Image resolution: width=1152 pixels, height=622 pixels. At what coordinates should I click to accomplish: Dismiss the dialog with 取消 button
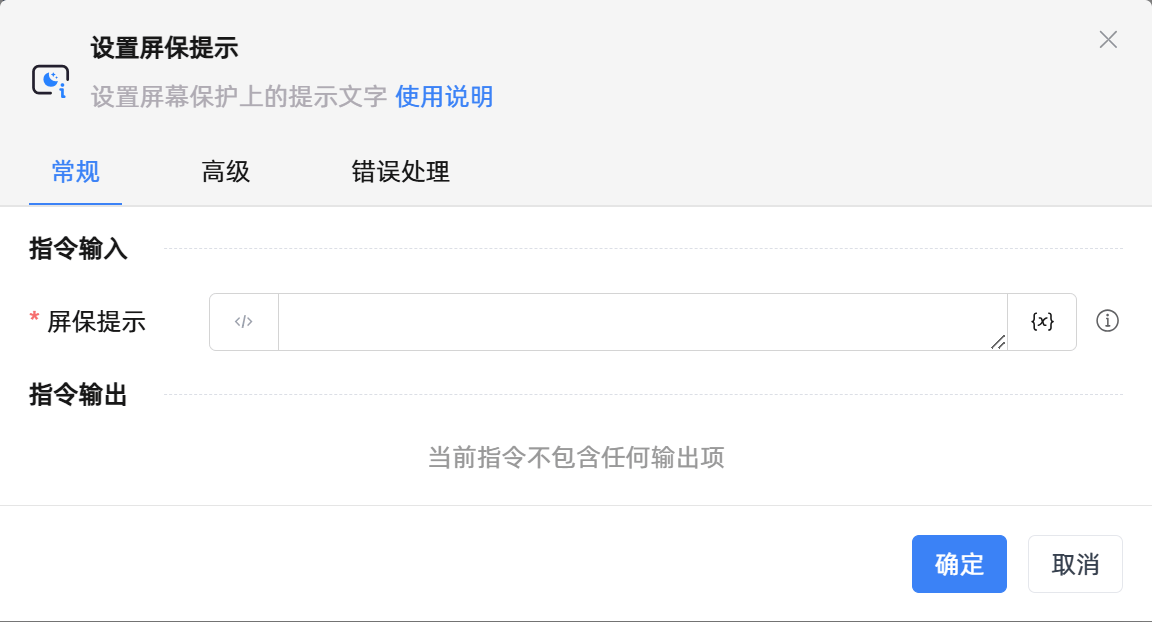click(x=1075, y=564)
